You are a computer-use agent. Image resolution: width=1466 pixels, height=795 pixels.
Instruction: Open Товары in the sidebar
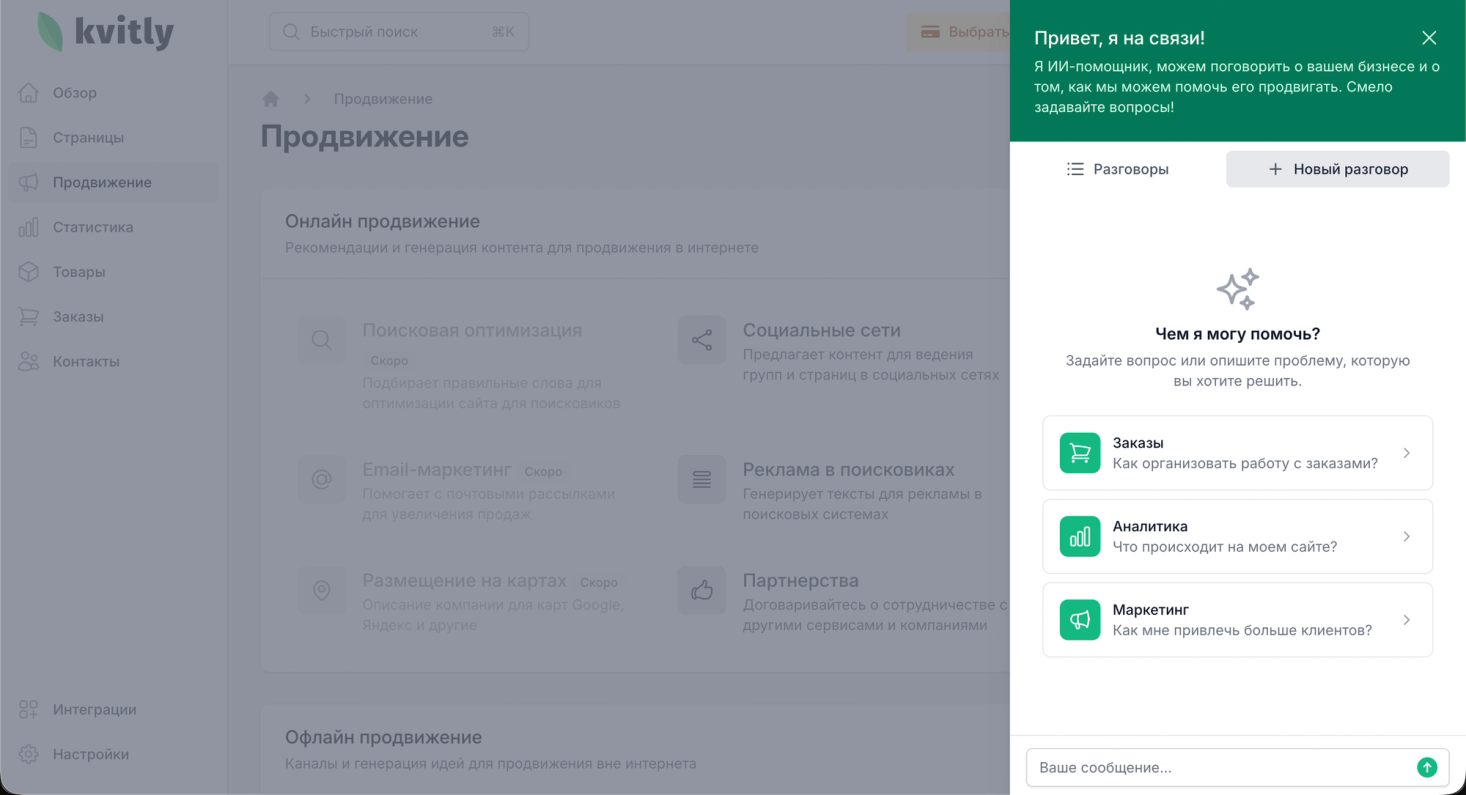tap(114, 272)
